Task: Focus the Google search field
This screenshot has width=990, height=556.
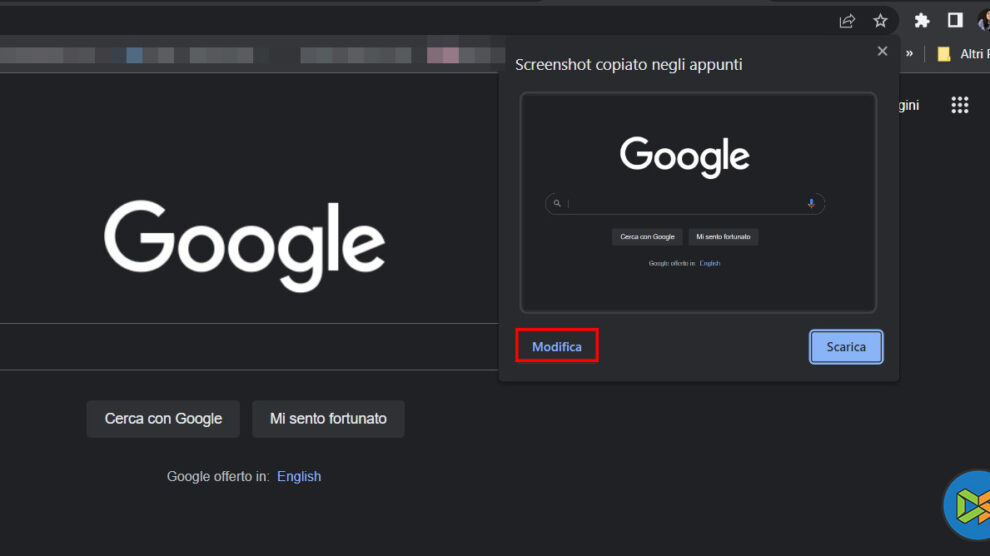Action: 249,346
